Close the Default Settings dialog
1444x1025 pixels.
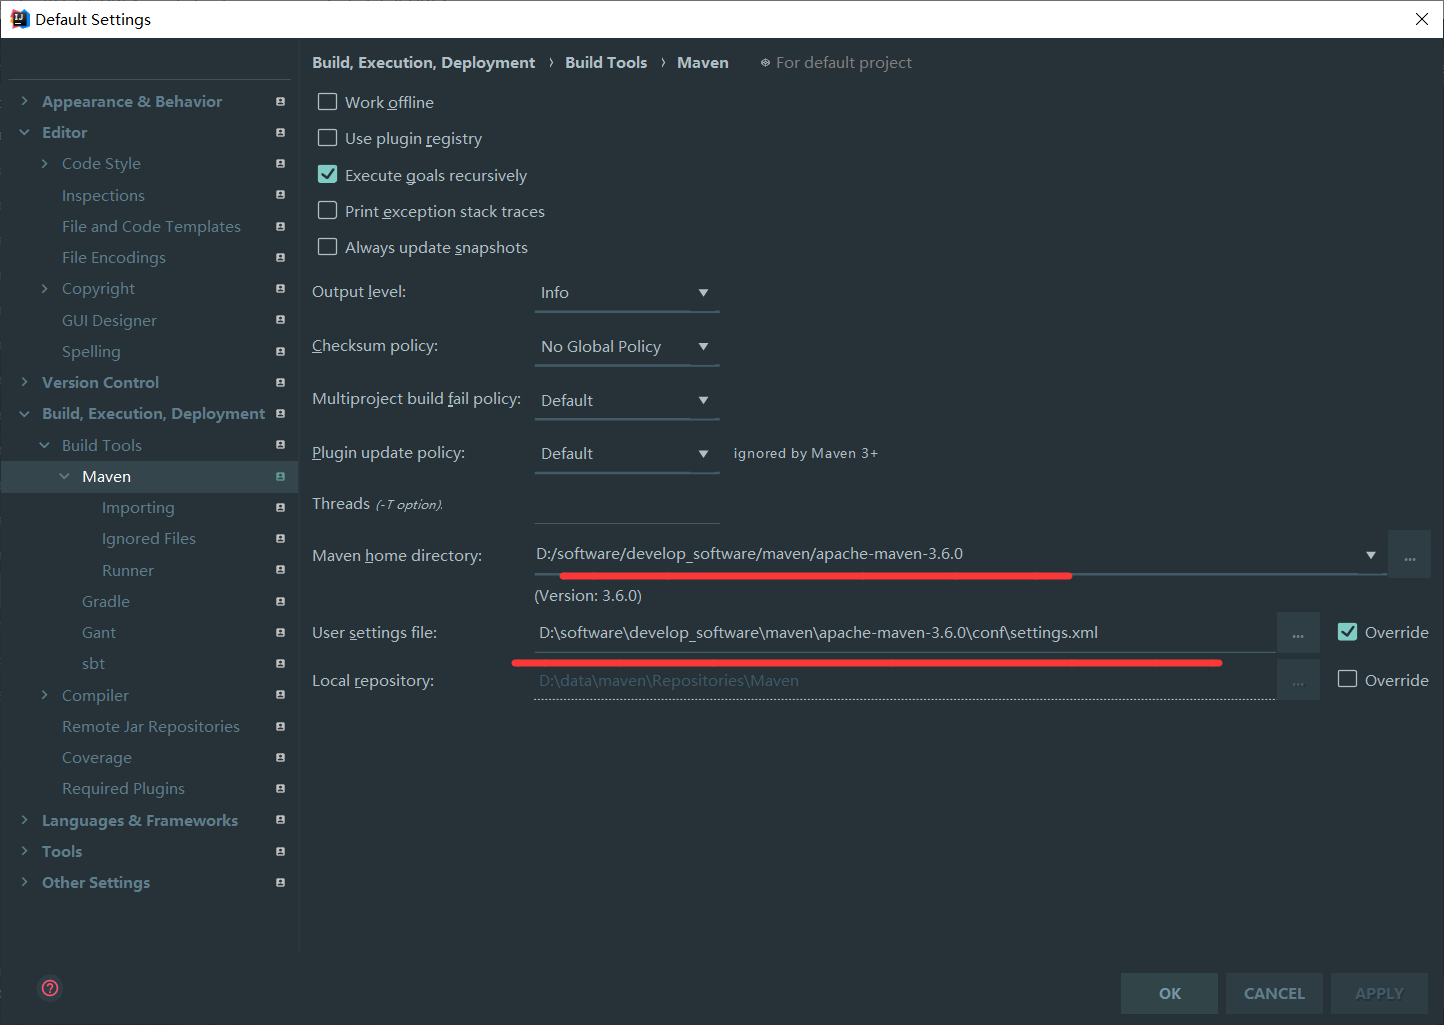[x=1421, y=19]
